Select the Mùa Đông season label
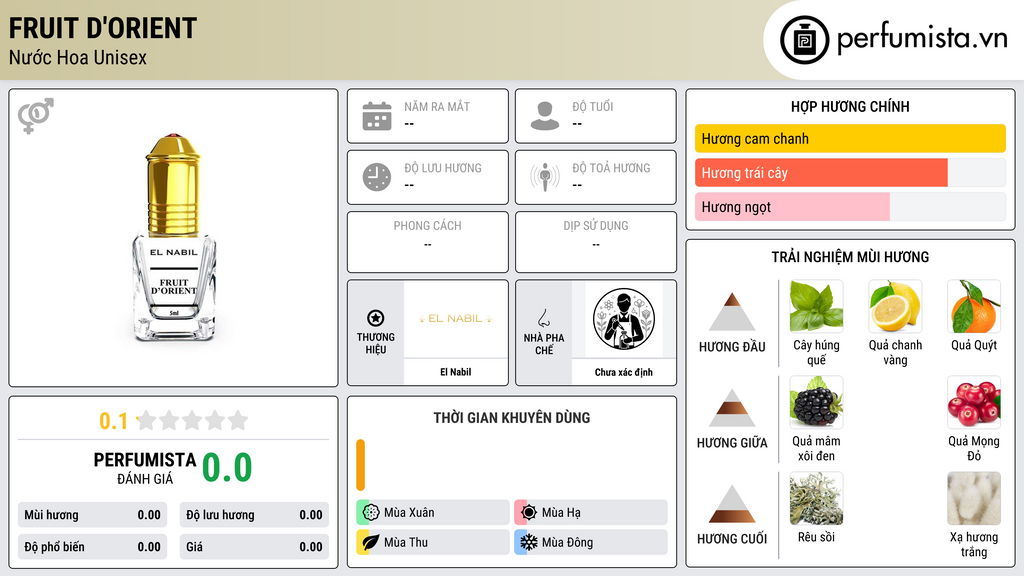 [568, 542]
